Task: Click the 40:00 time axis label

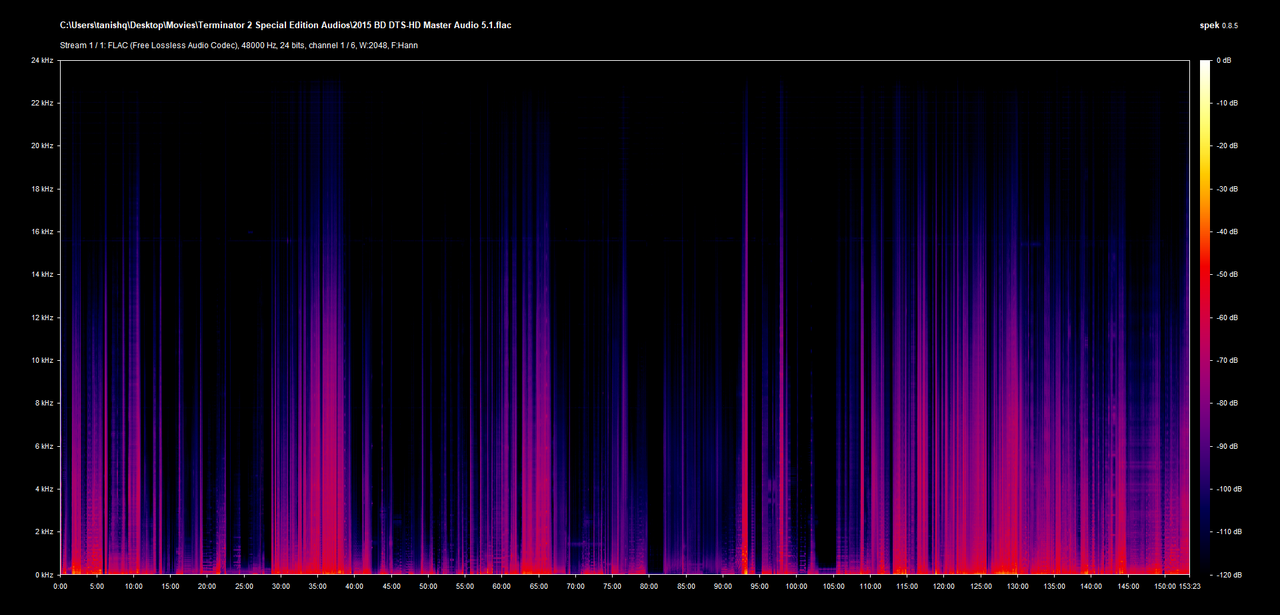Action: pos(355,587)
